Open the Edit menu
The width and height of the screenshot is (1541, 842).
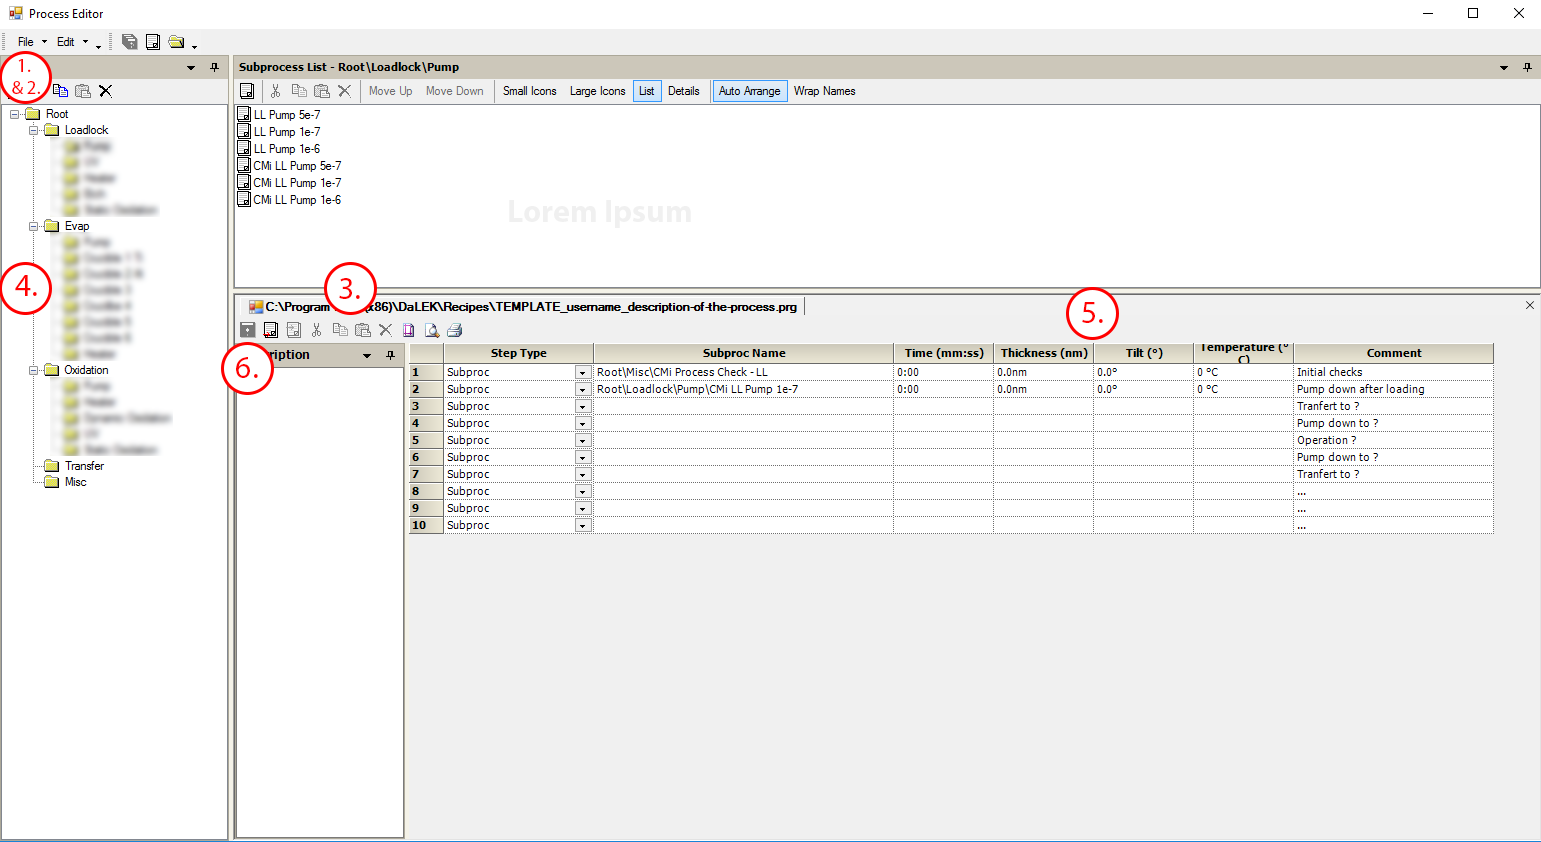coord(65,42)
